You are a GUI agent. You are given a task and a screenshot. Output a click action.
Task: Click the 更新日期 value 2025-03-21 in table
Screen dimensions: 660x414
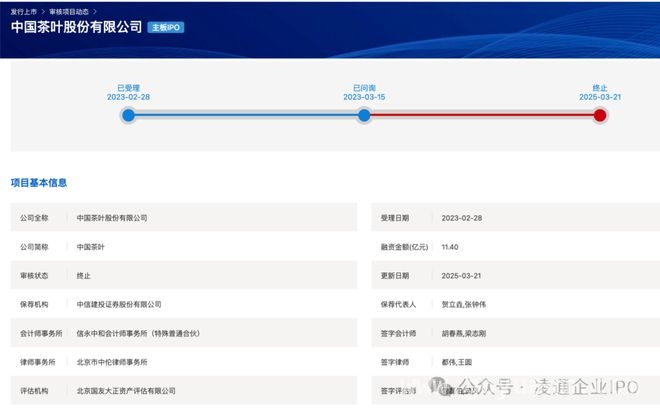click(x=461, y=276)
